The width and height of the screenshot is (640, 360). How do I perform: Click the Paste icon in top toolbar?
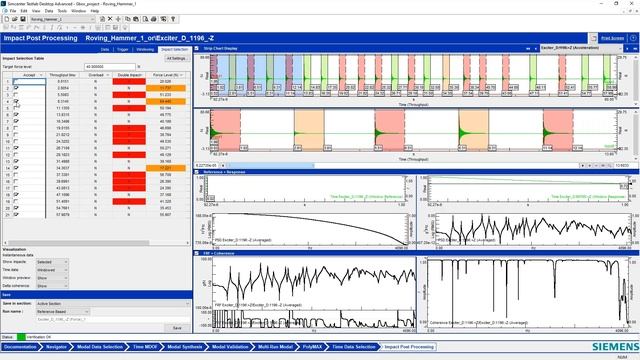(x=136, y=19)
